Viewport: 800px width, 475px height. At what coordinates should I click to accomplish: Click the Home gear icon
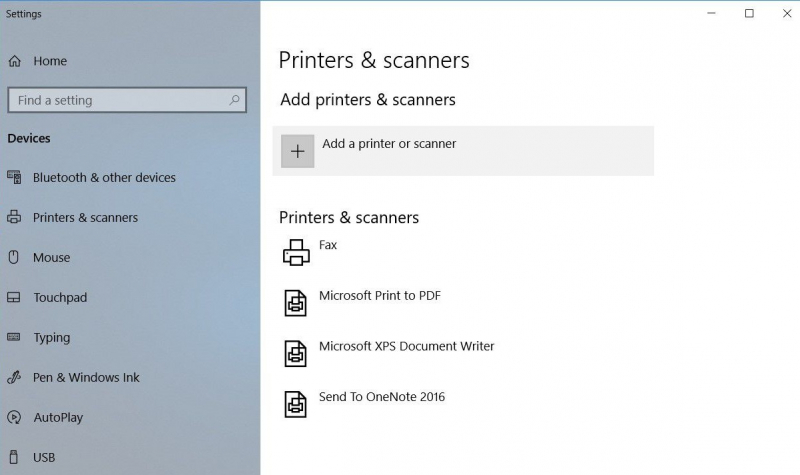[15, 61]
